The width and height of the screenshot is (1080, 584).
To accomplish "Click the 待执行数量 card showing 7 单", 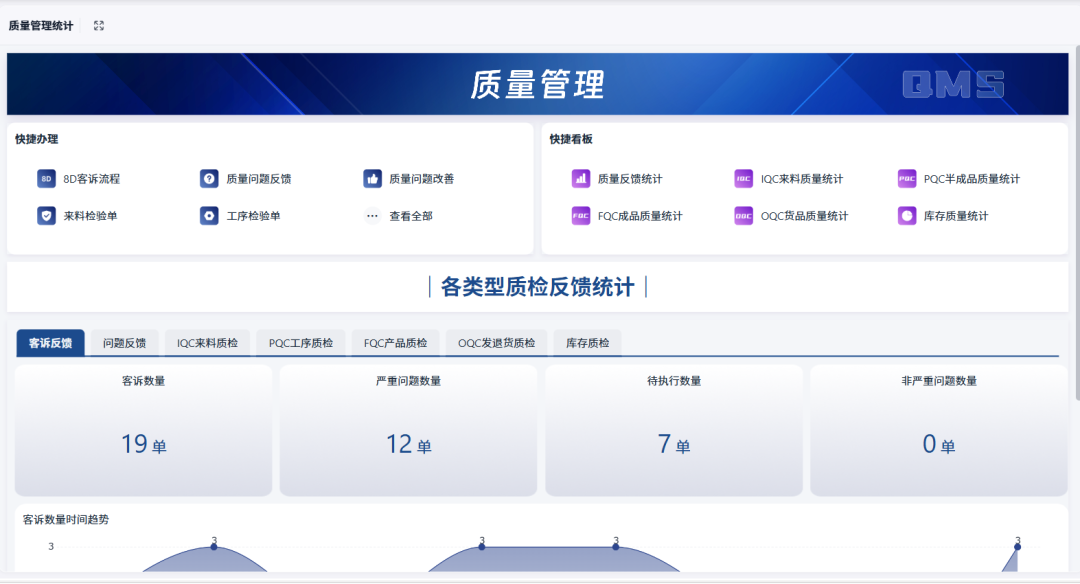I will (674, 430).
